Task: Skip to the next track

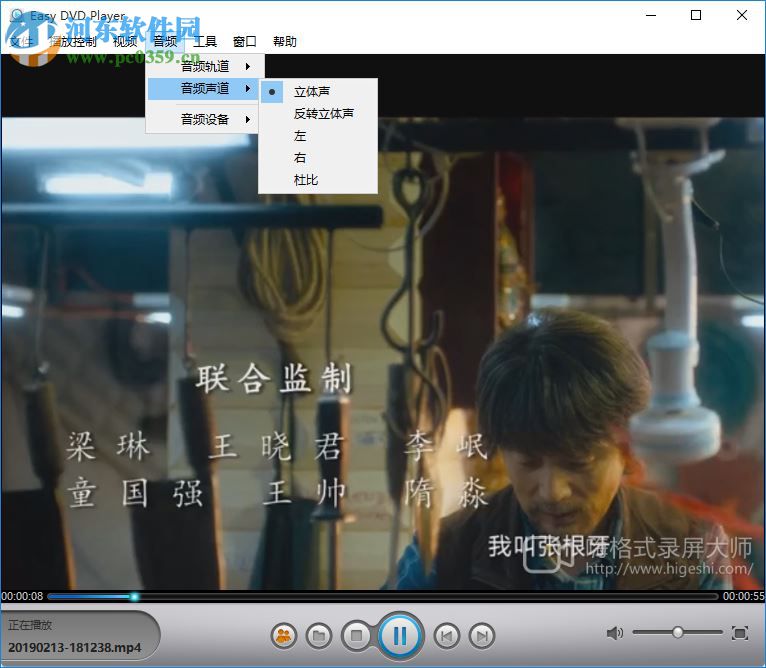Action: click(482, 636)
